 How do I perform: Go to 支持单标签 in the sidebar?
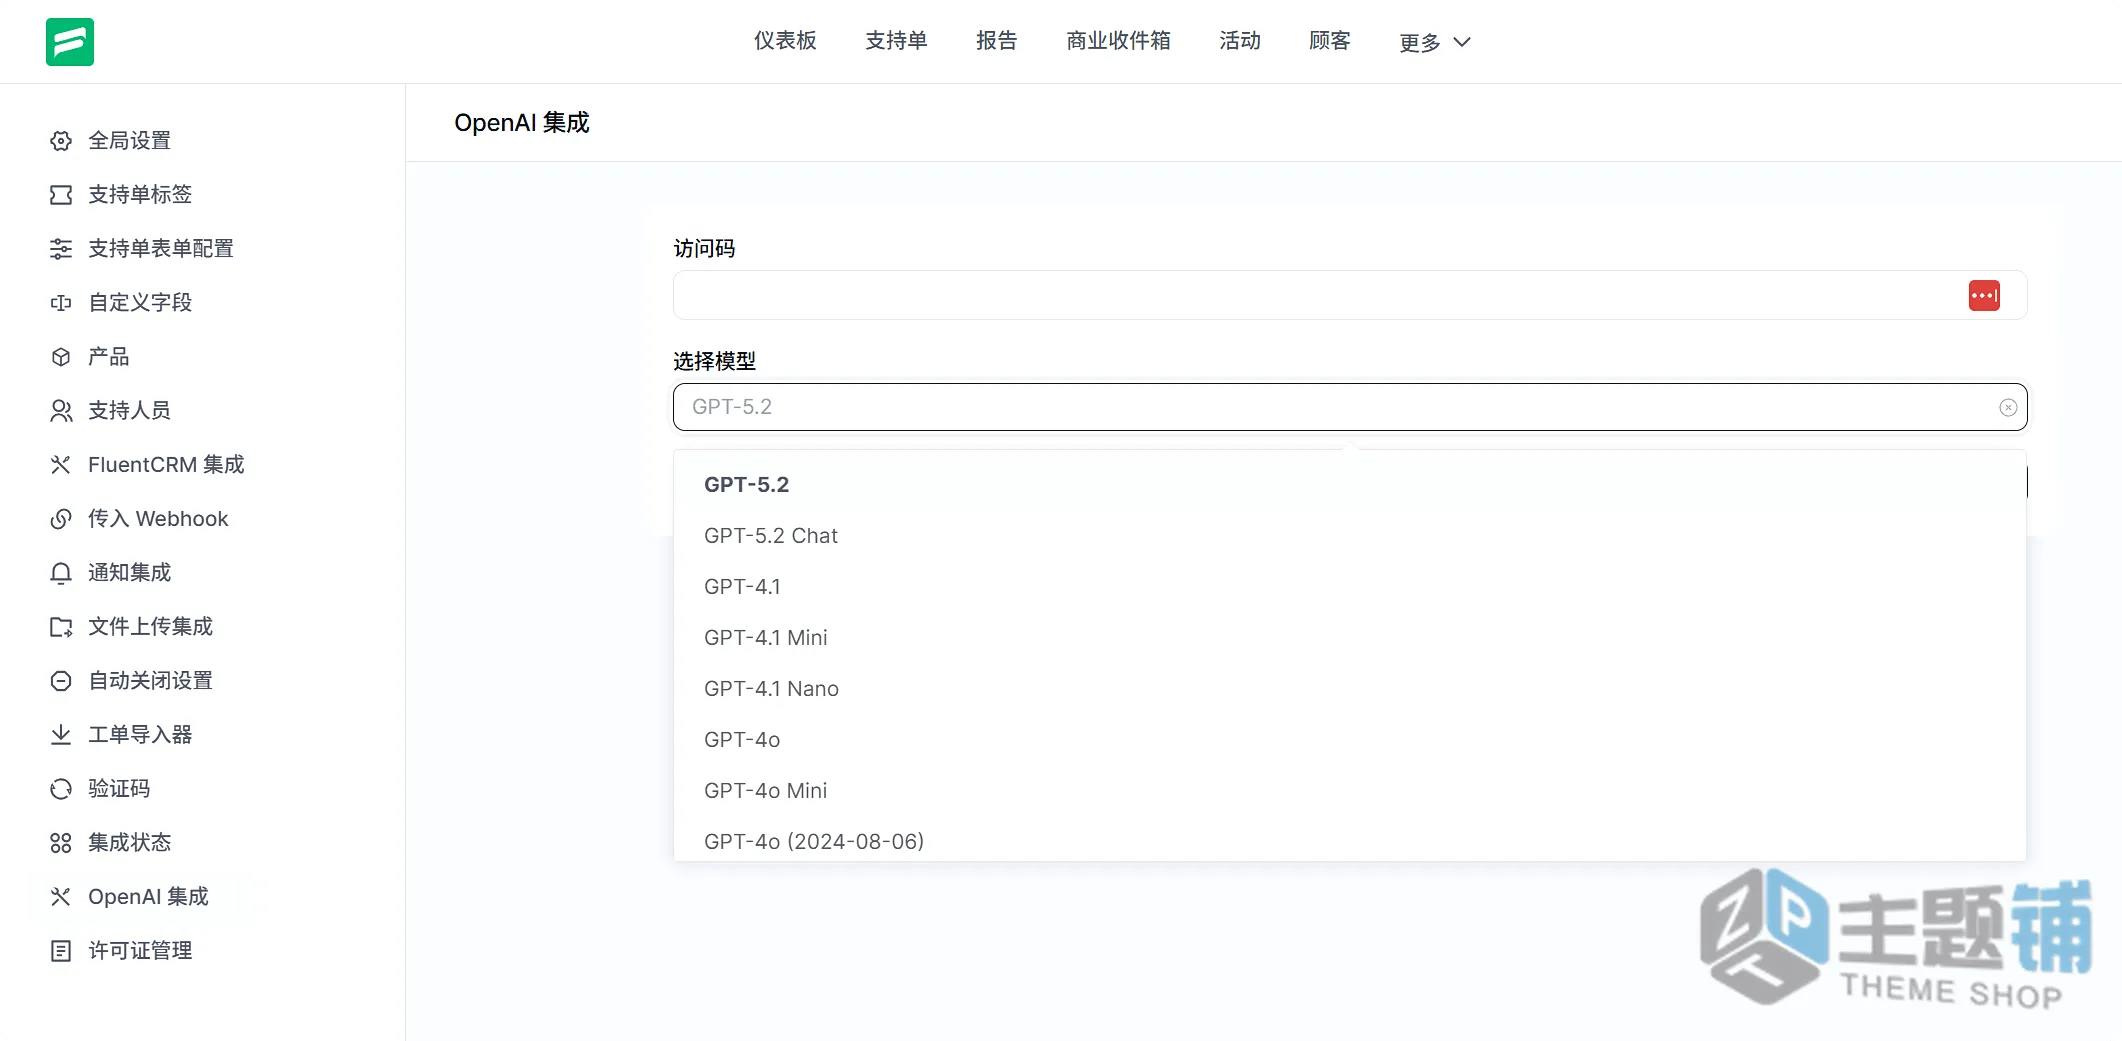click(x=140, y=195)
